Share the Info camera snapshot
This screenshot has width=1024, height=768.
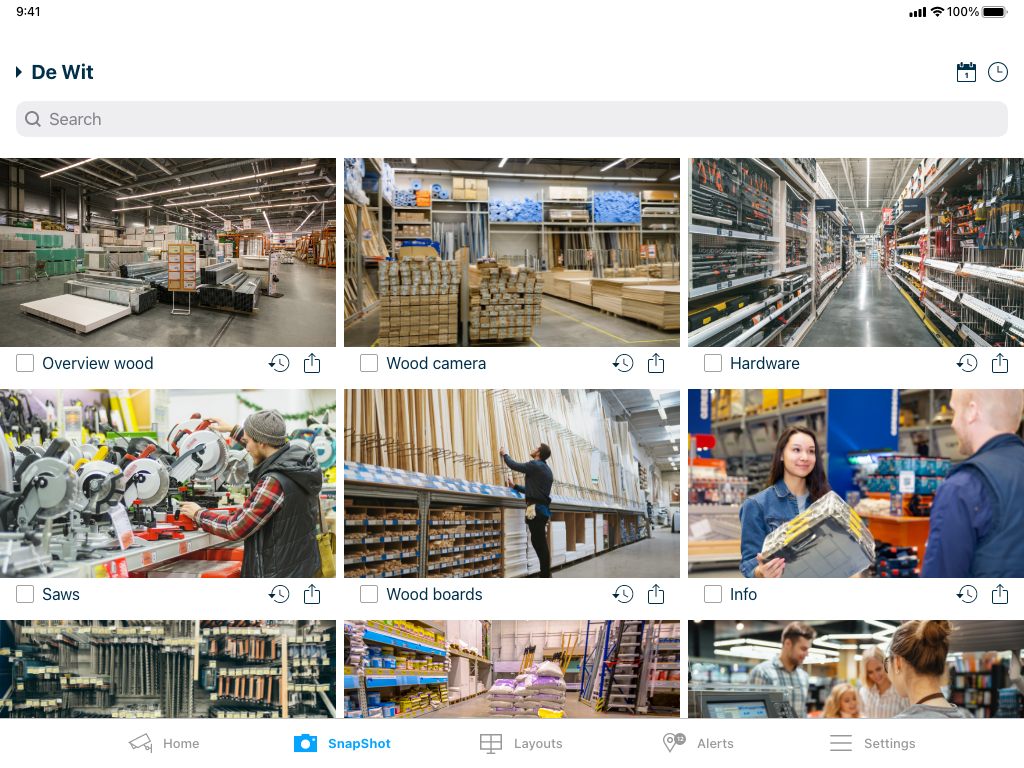[1000, 594]
